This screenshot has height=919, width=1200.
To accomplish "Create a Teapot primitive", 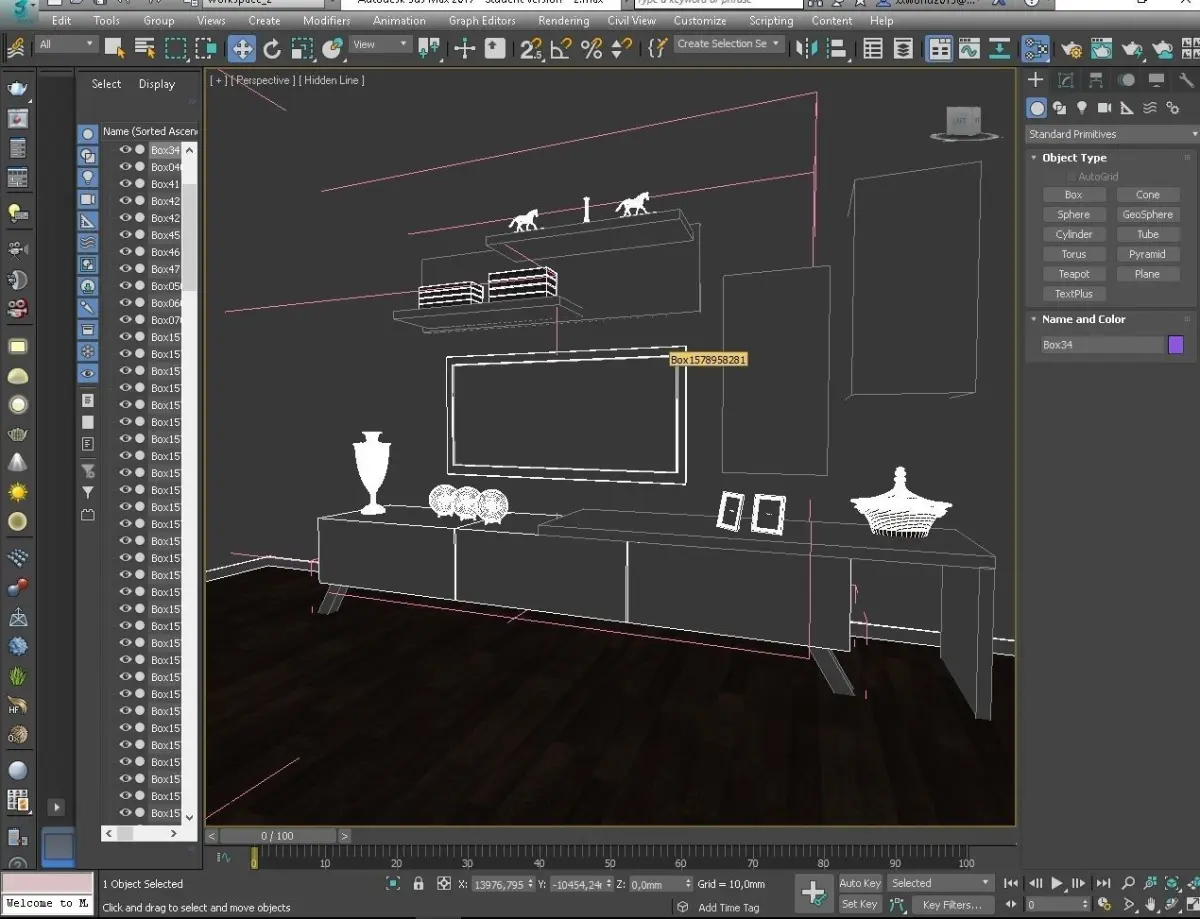I will coord(1073,274).
